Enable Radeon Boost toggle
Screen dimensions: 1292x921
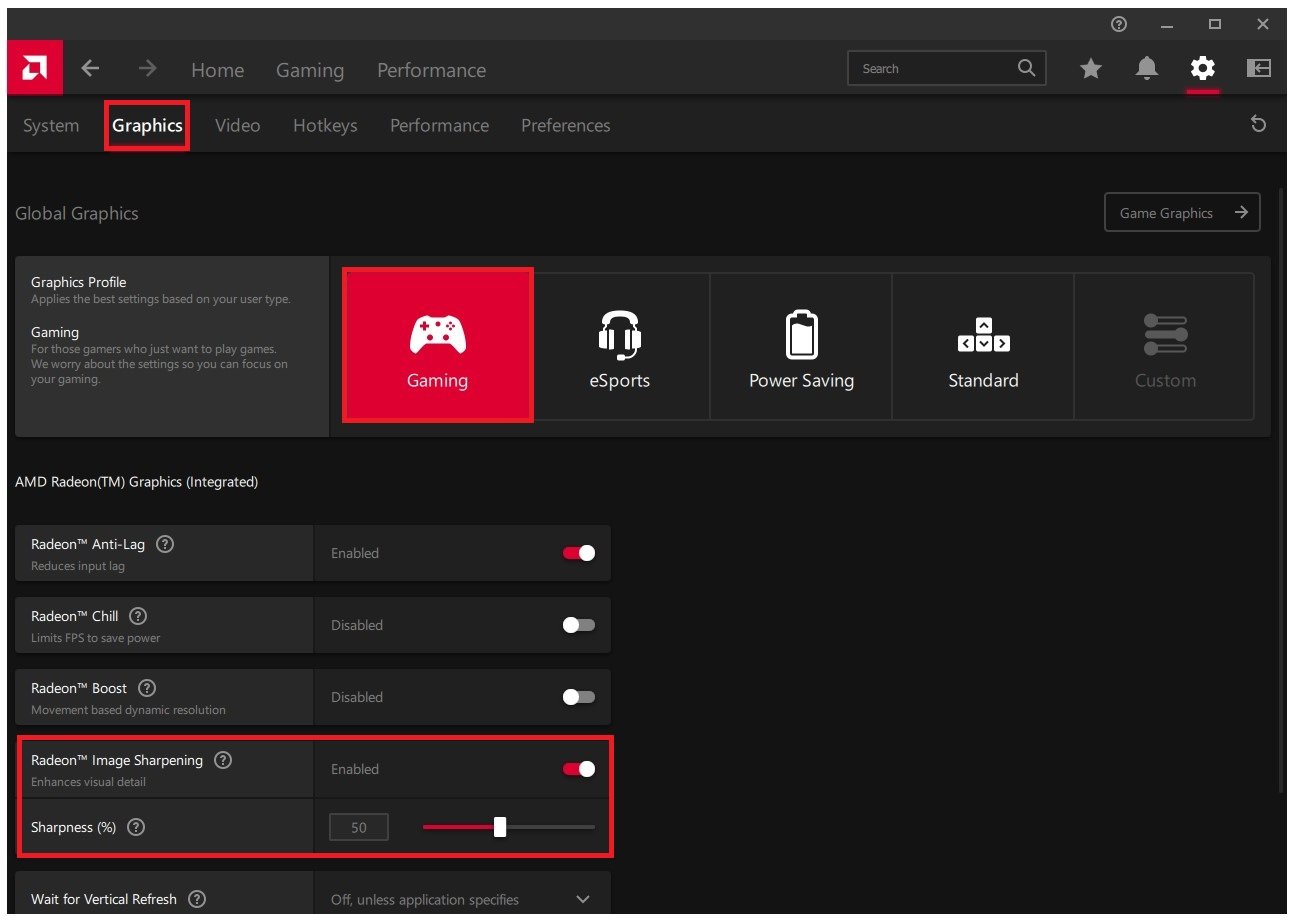[x=579, y=697]
